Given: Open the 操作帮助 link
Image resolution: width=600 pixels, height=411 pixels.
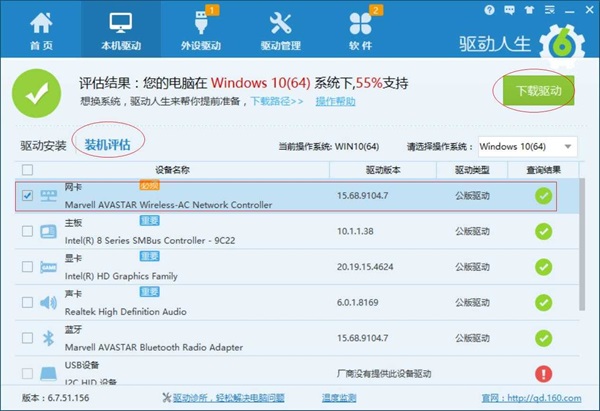Looking at the screenshot, I should (x=335, y=101).
